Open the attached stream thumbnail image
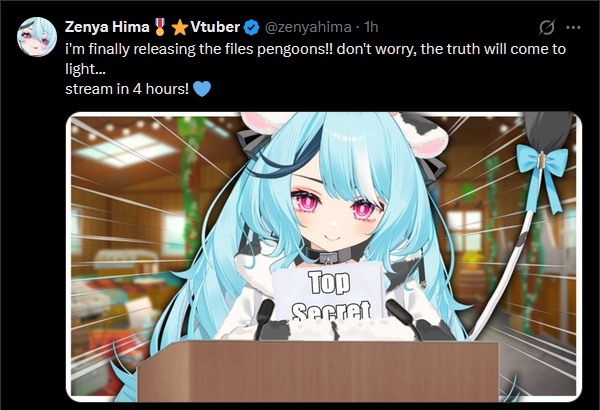The width and height of the screenshot is (600, 410). (324, 257)
